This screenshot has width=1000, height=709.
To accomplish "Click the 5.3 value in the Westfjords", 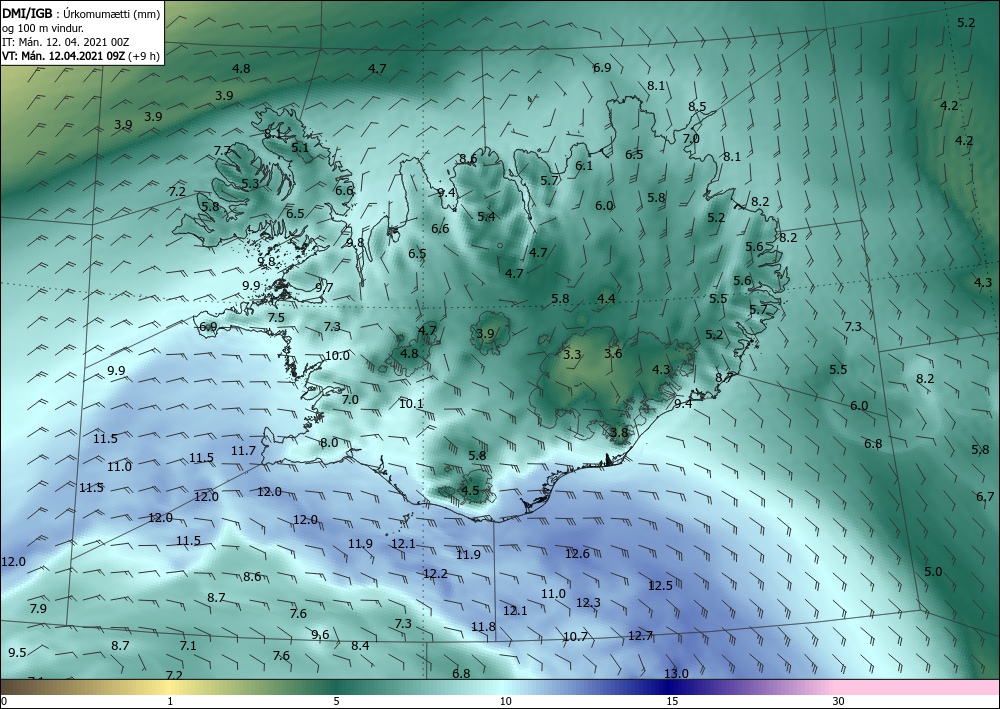I will pos(250,183).
